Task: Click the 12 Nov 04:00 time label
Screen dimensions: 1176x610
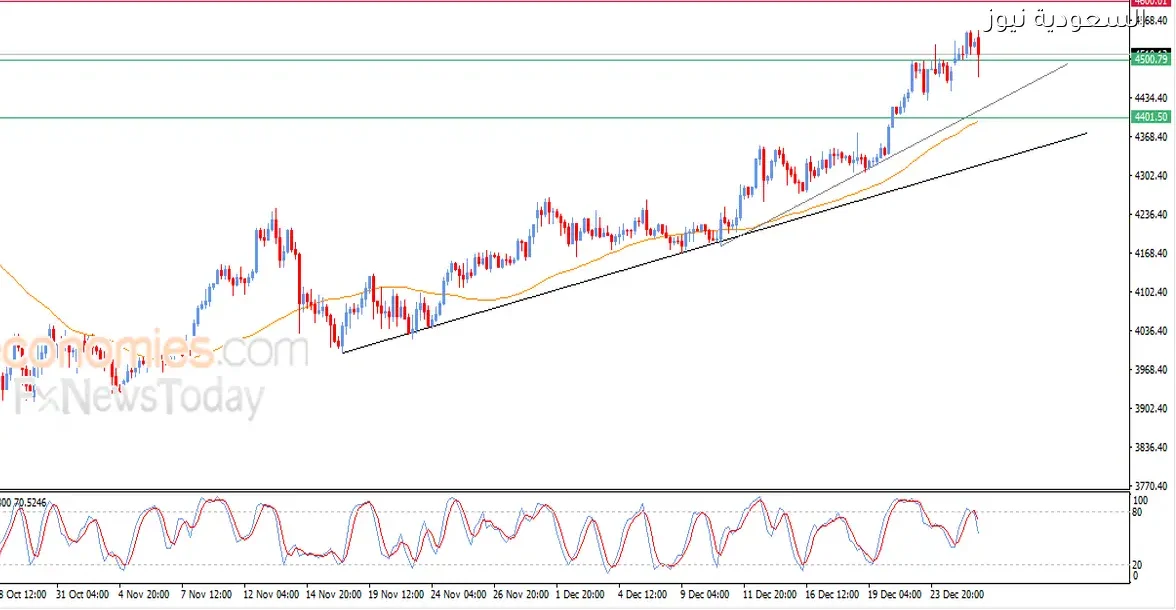Action: tap(274, 594)
